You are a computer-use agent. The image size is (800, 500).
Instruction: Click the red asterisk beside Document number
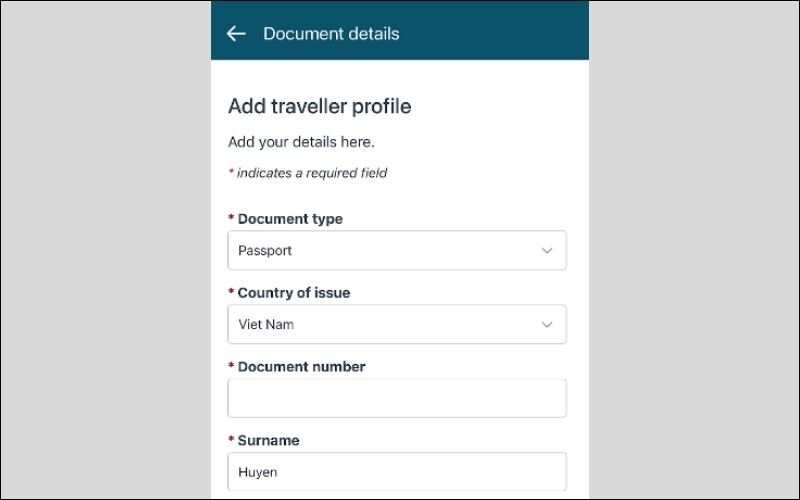[231, 367]
